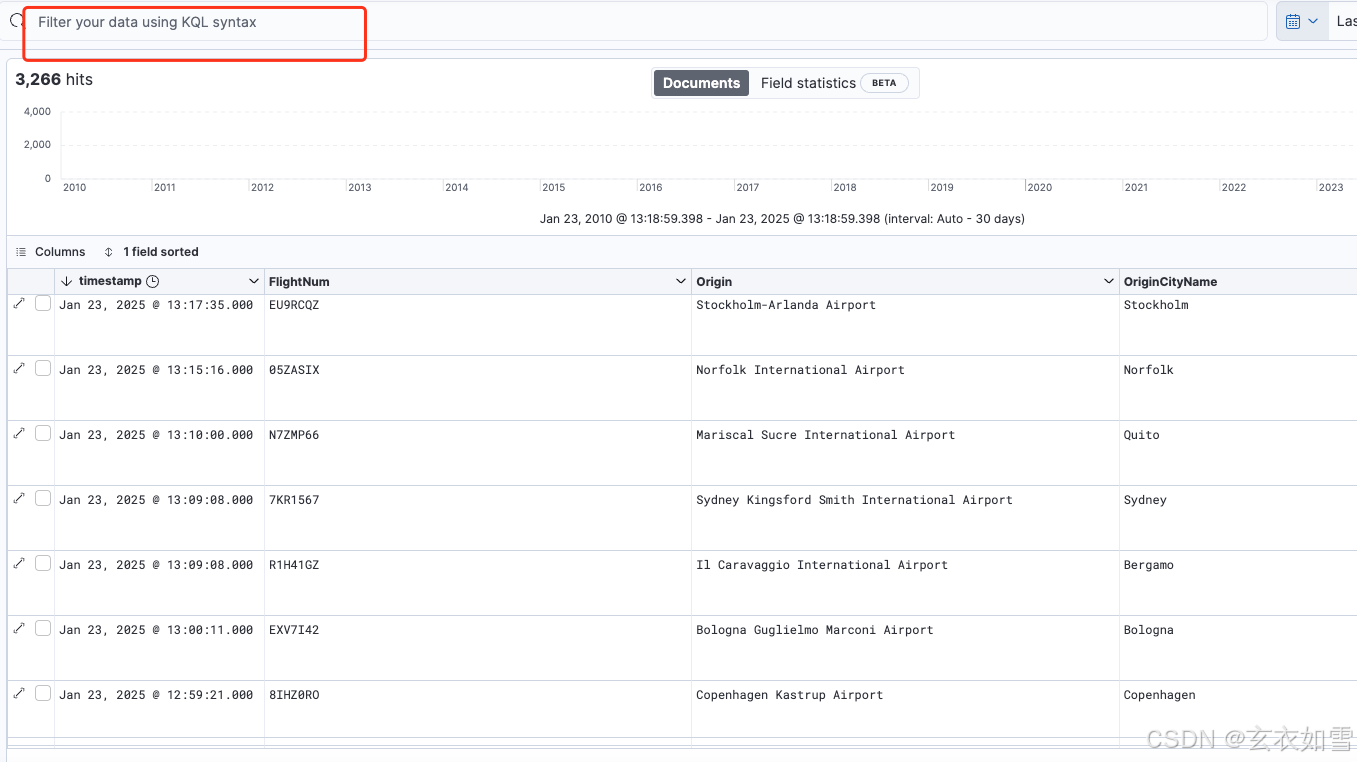The image size is (1357, 762).
Task: Click the sort arrow icon beside timestamp
Action: (66, 282)
